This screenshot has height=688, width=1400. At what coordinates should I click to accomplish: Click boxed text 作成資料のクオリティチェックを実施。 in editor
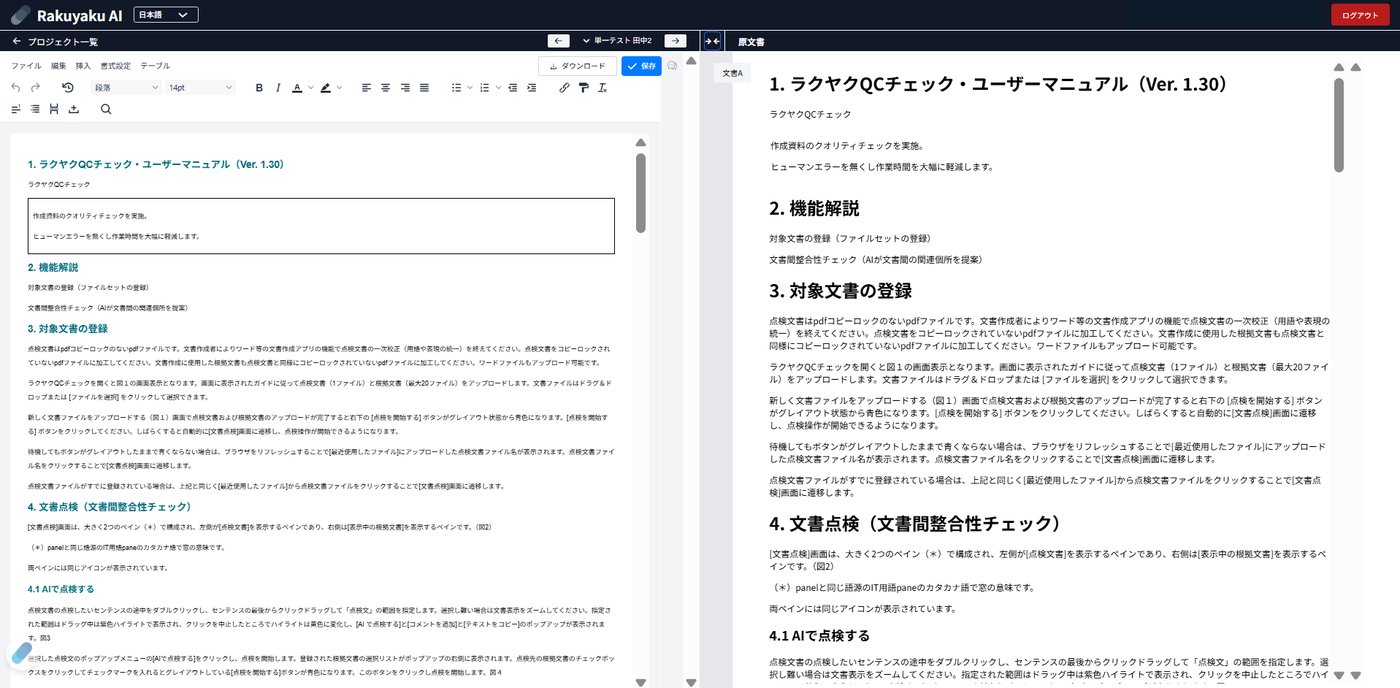90,216
